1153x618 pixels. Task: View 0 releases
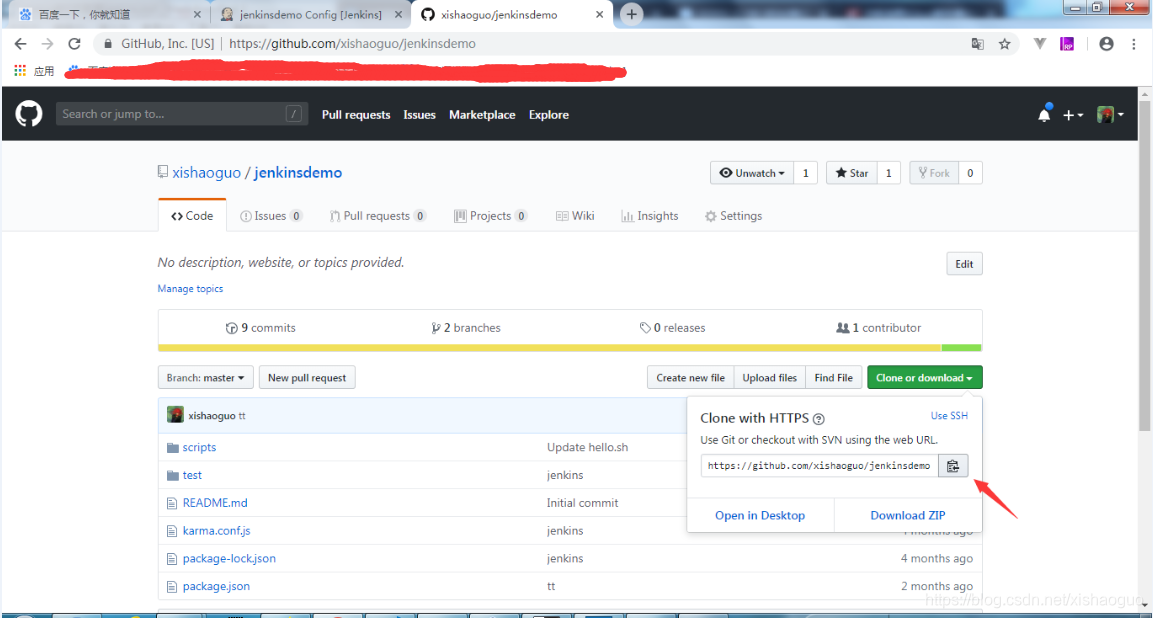point(672,328)
